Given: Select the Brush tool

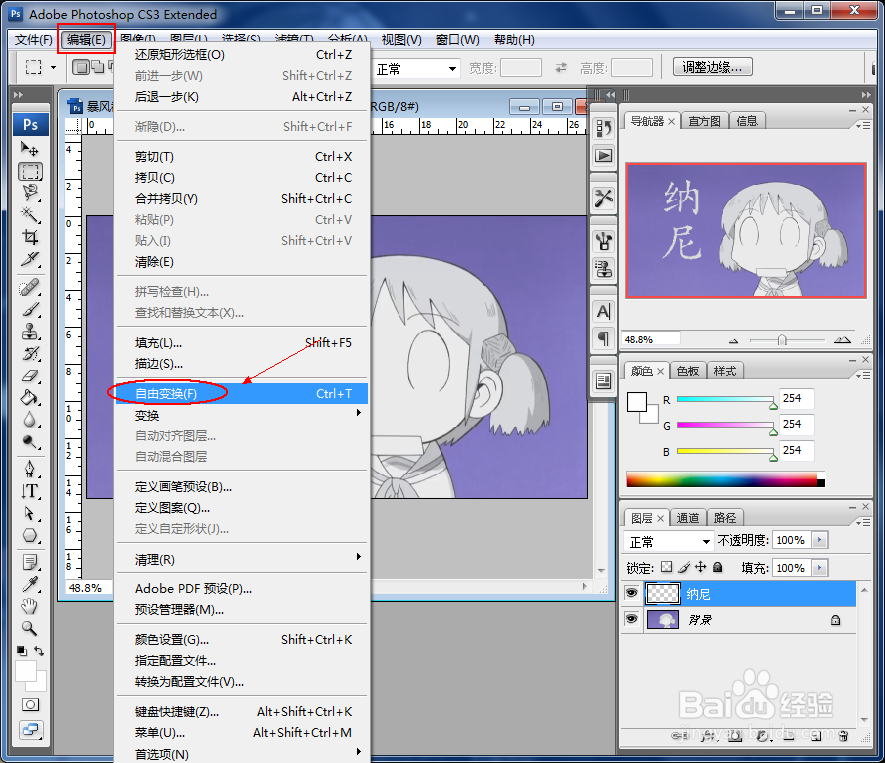Looking at the screenshot, I should (x=30, y=309).
